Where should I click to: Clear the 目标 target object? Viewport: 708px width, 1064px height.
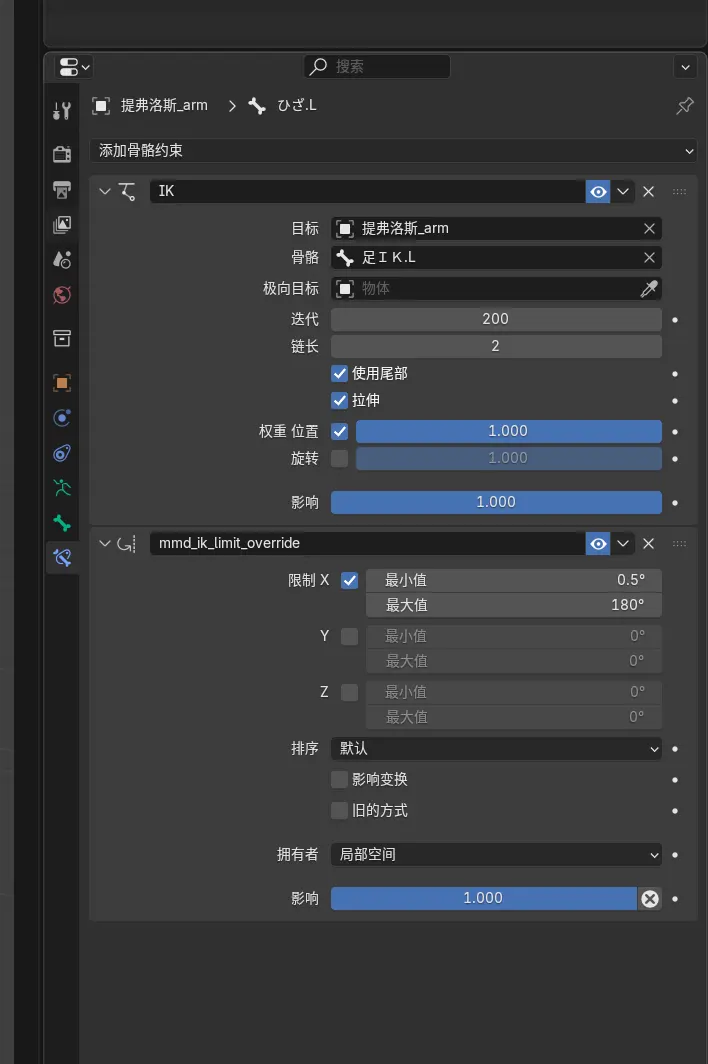point(649,229)
